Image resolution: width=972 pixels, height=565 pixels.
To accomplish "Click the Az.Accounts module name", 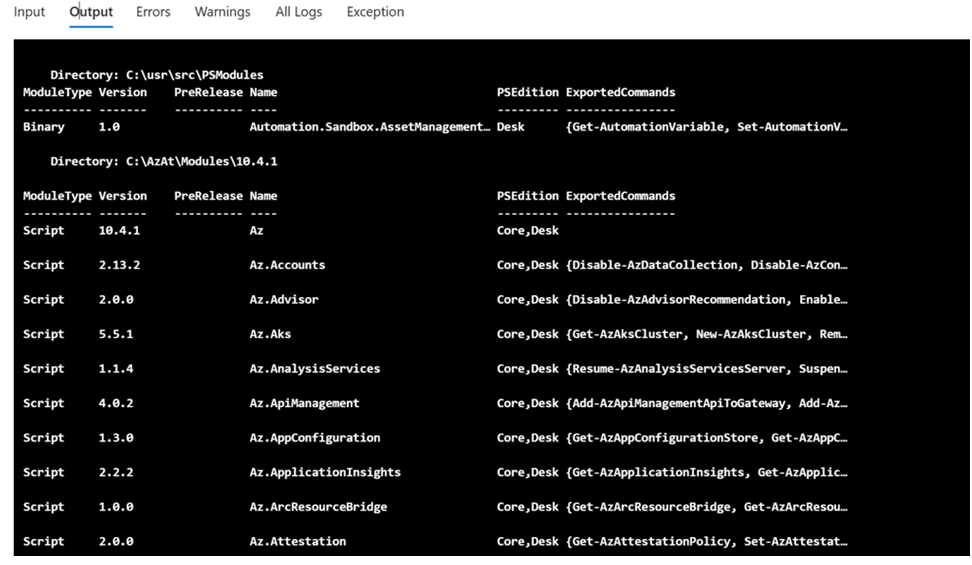I will click(287, 265).
